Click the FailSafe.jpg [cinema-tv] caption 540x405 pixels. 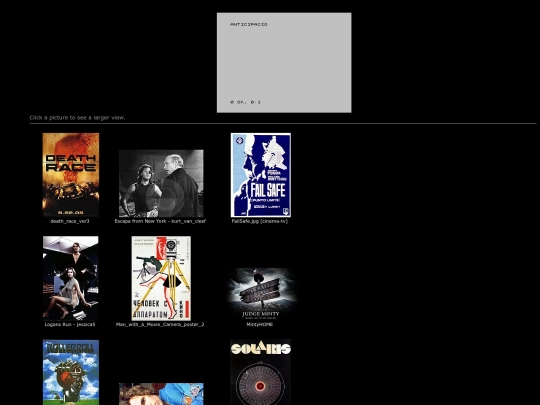coord(260,221)
